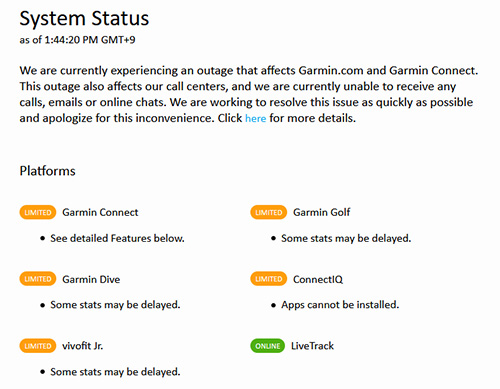The height and width of the screenshot is (389, 500).
Task: Click the 'here' link for more details
Action: click(255, 118)
